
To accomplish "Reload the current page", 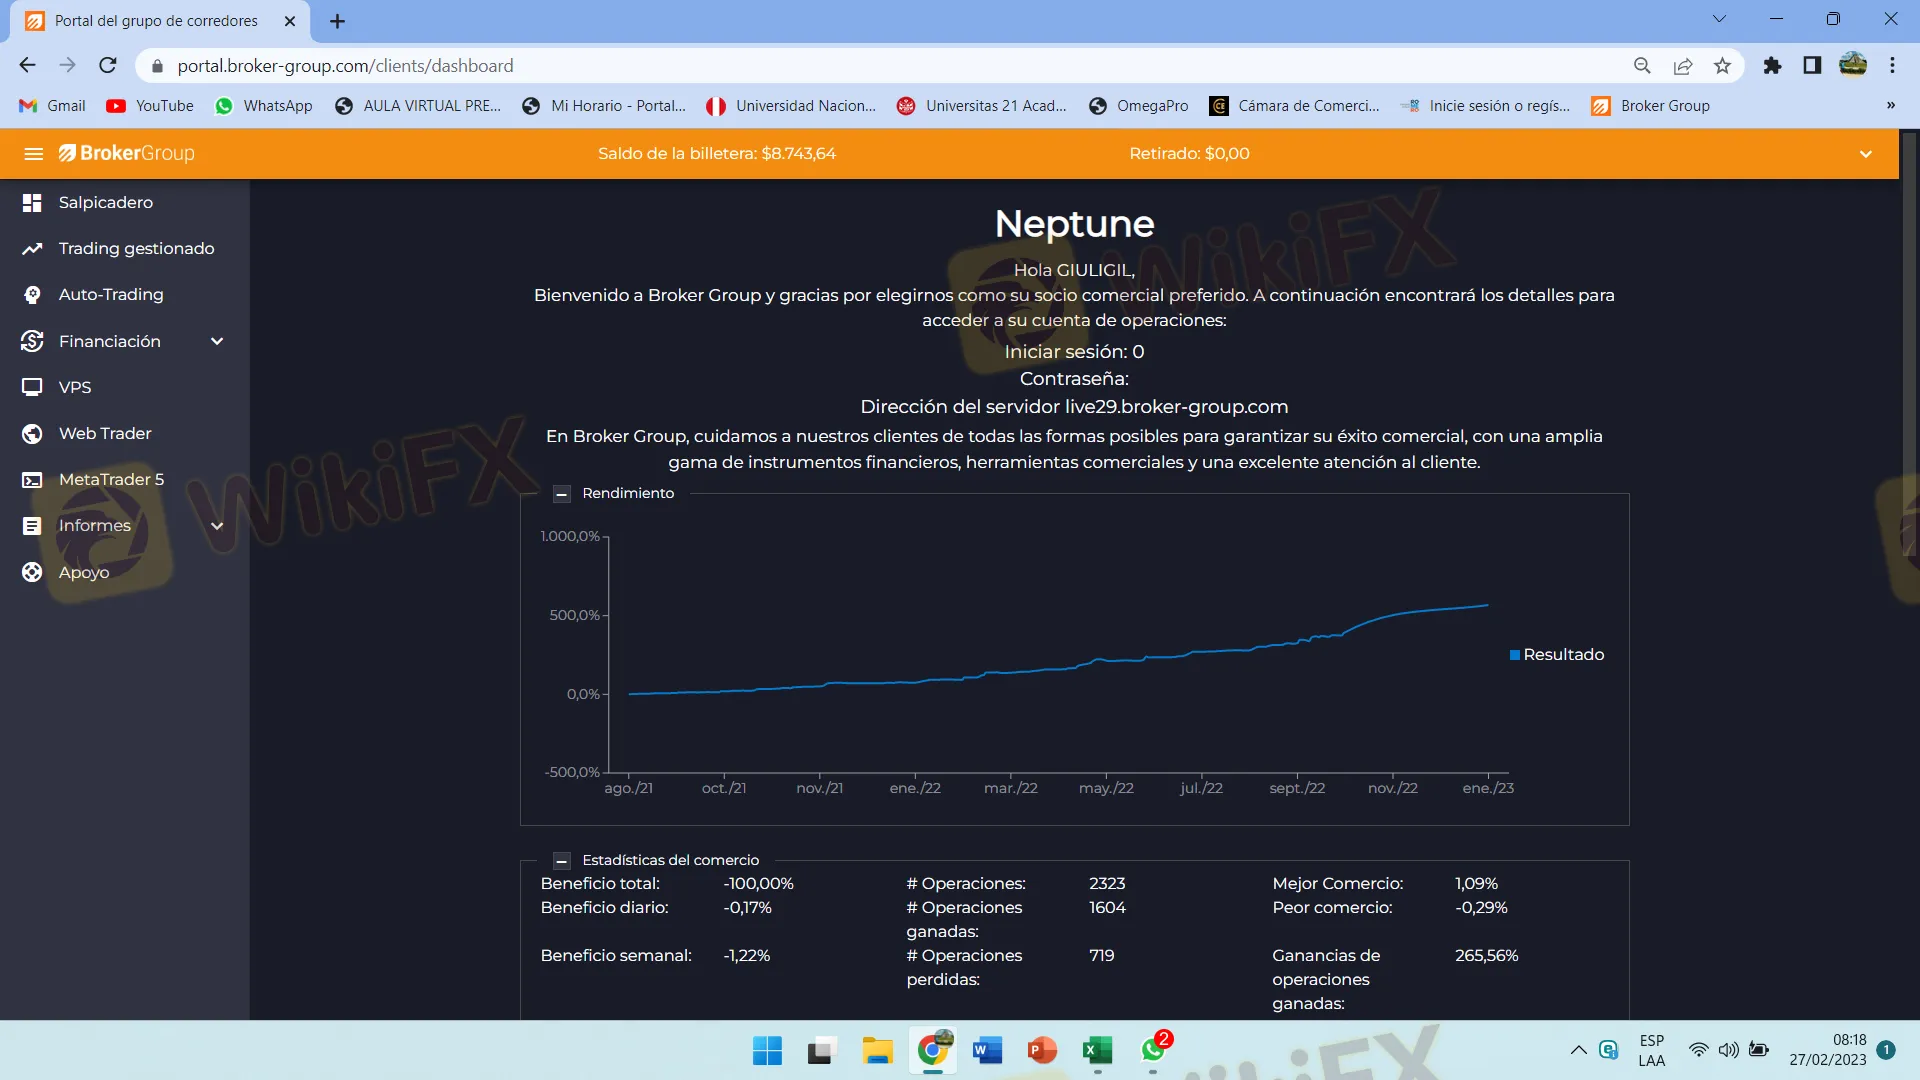I will [x=108, y=66].
